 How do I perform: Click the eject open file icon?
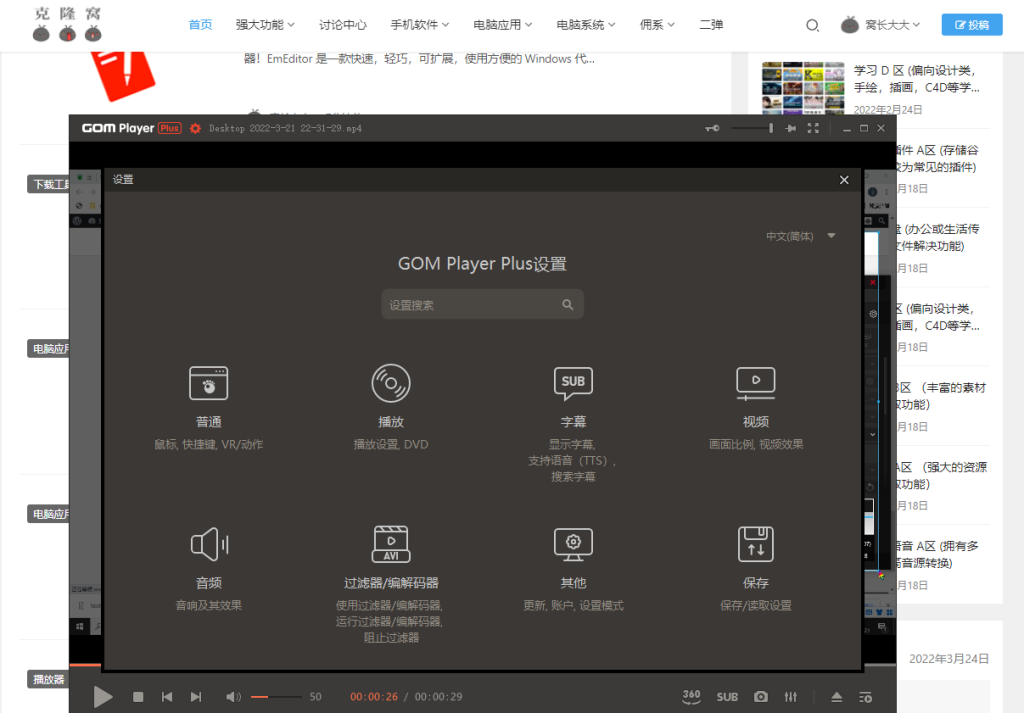[837, 697]
